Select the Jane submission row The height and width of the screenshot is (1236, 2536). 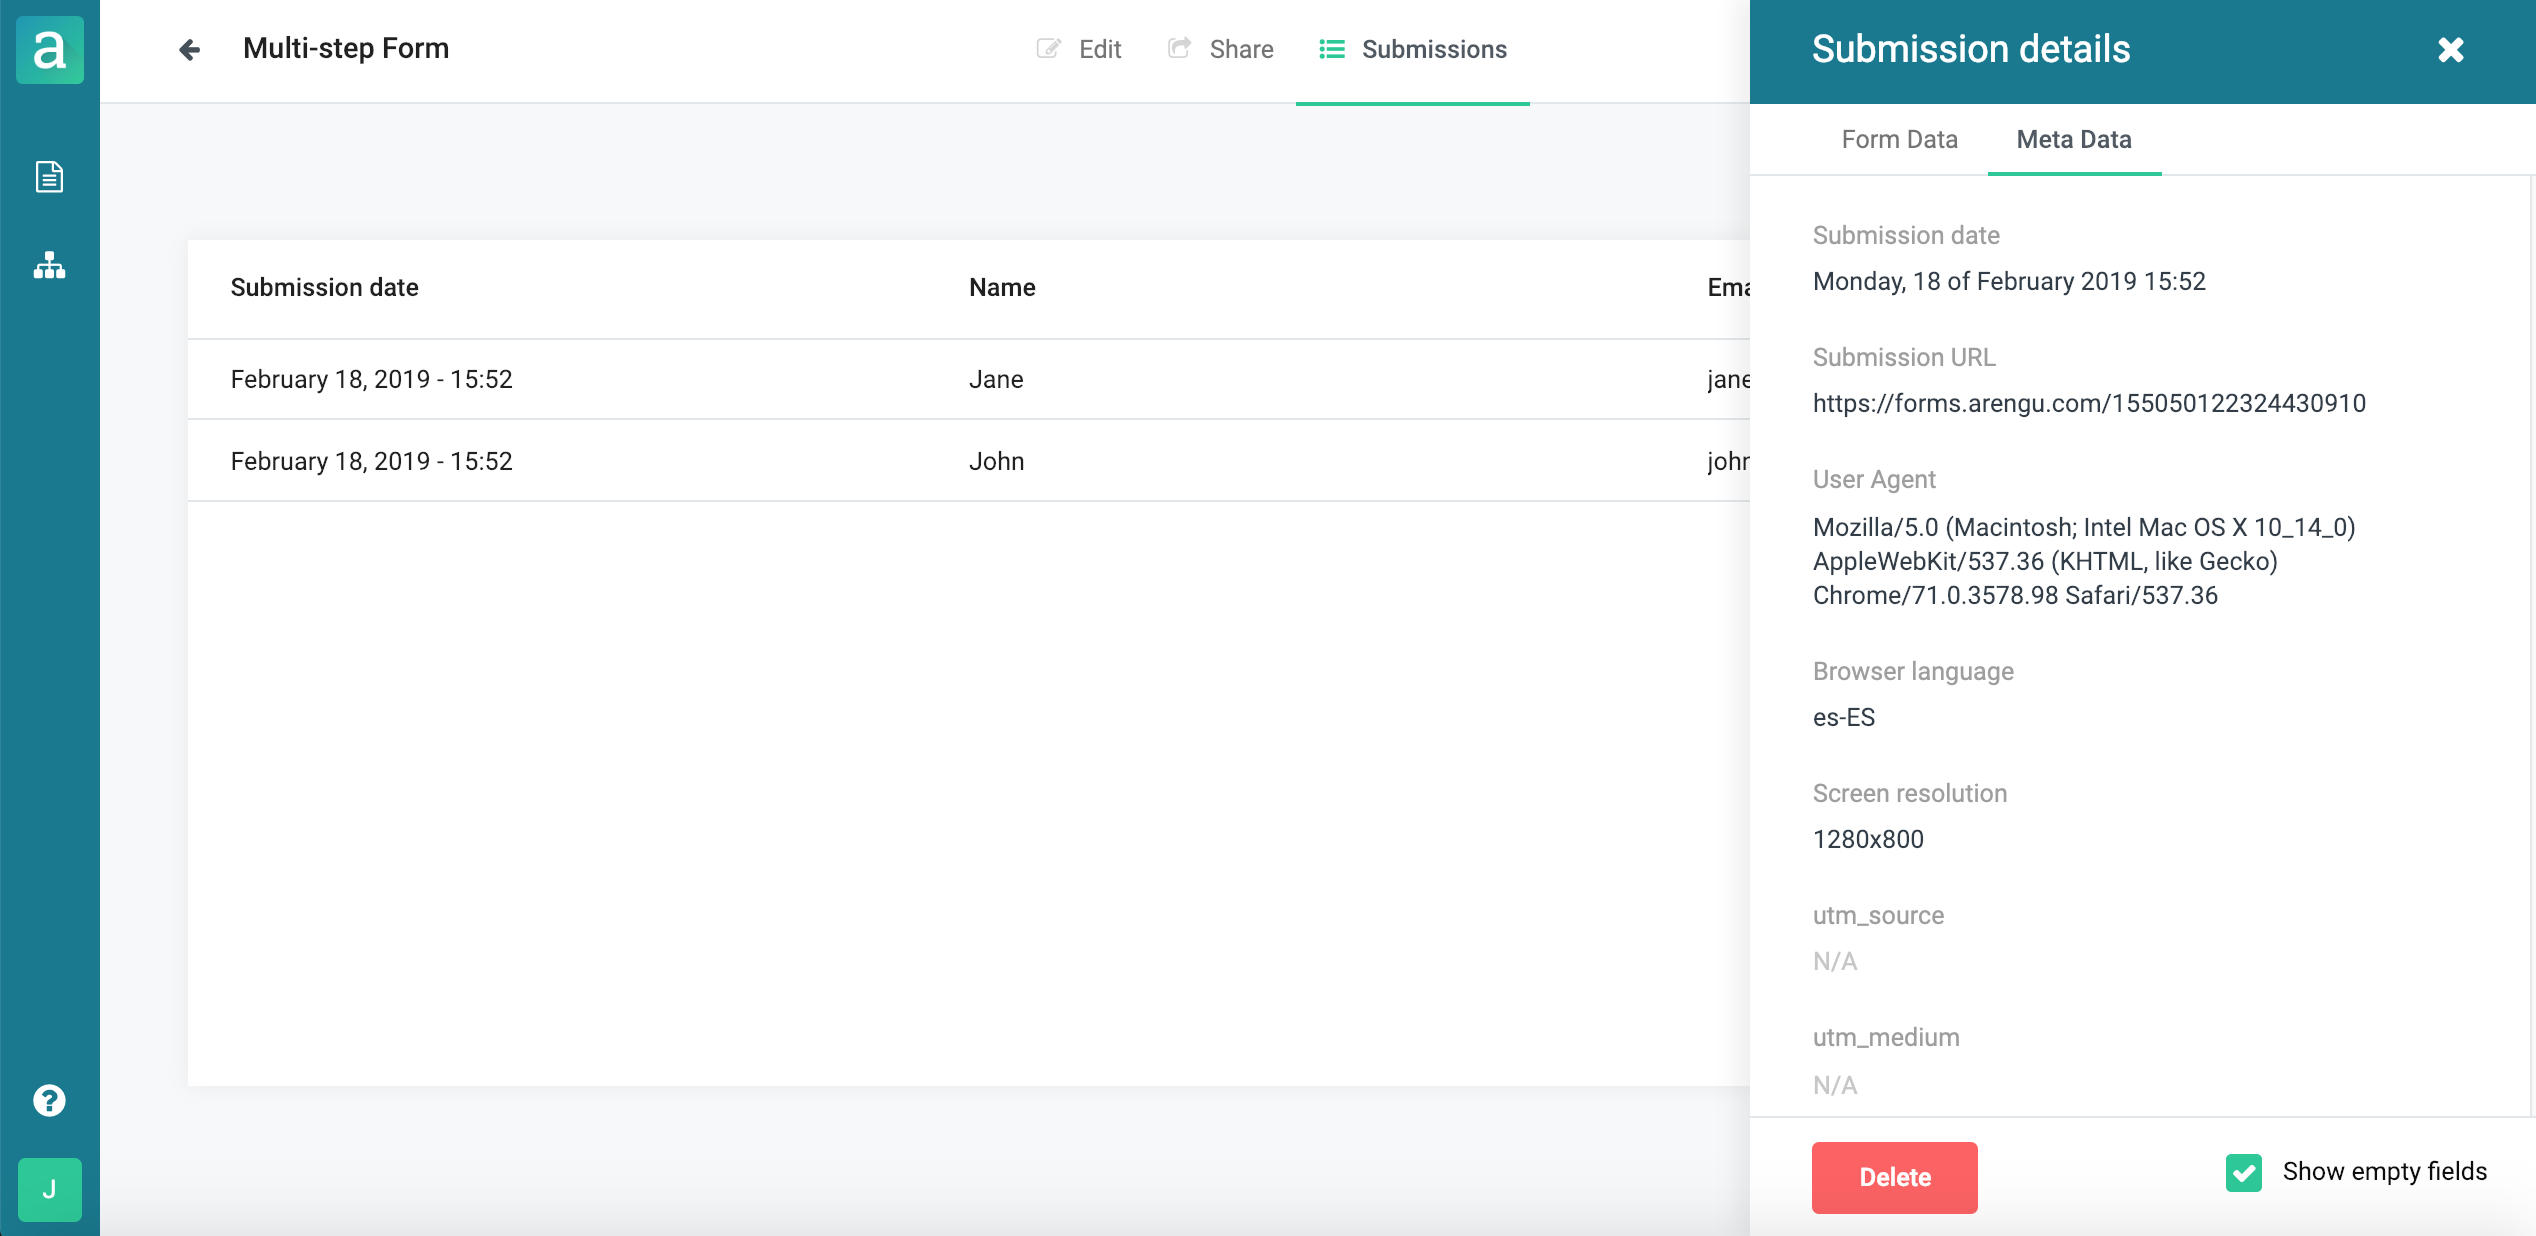point(968,379)
